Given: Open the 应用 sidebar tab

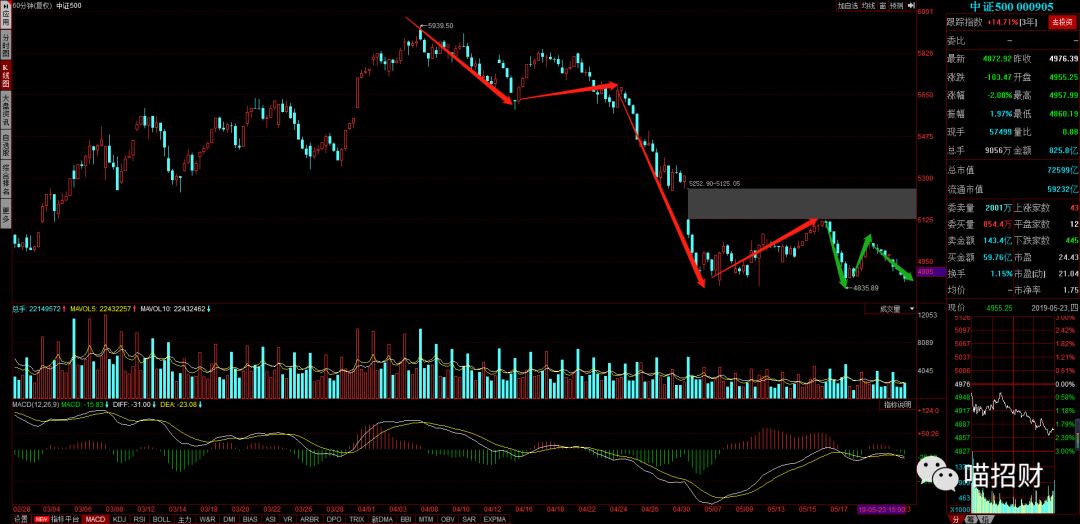Looking at the screenshot, I should (6, 14).
